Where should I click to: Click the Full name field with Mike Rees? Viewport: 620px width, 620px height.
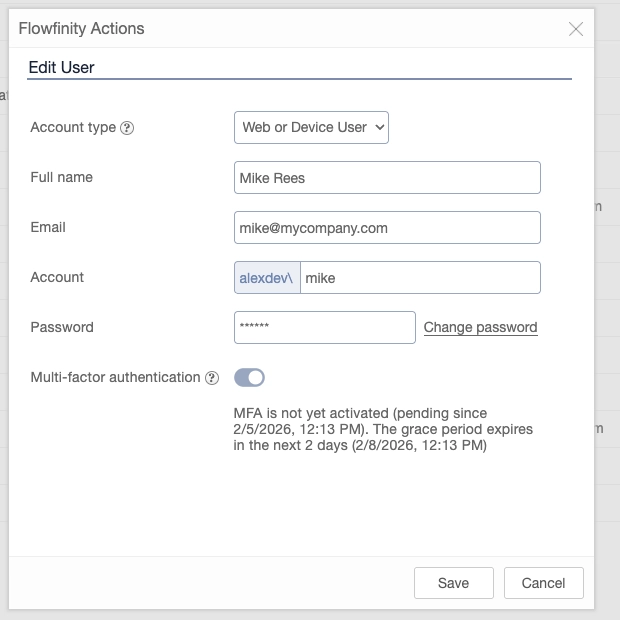tap(387, 178)
